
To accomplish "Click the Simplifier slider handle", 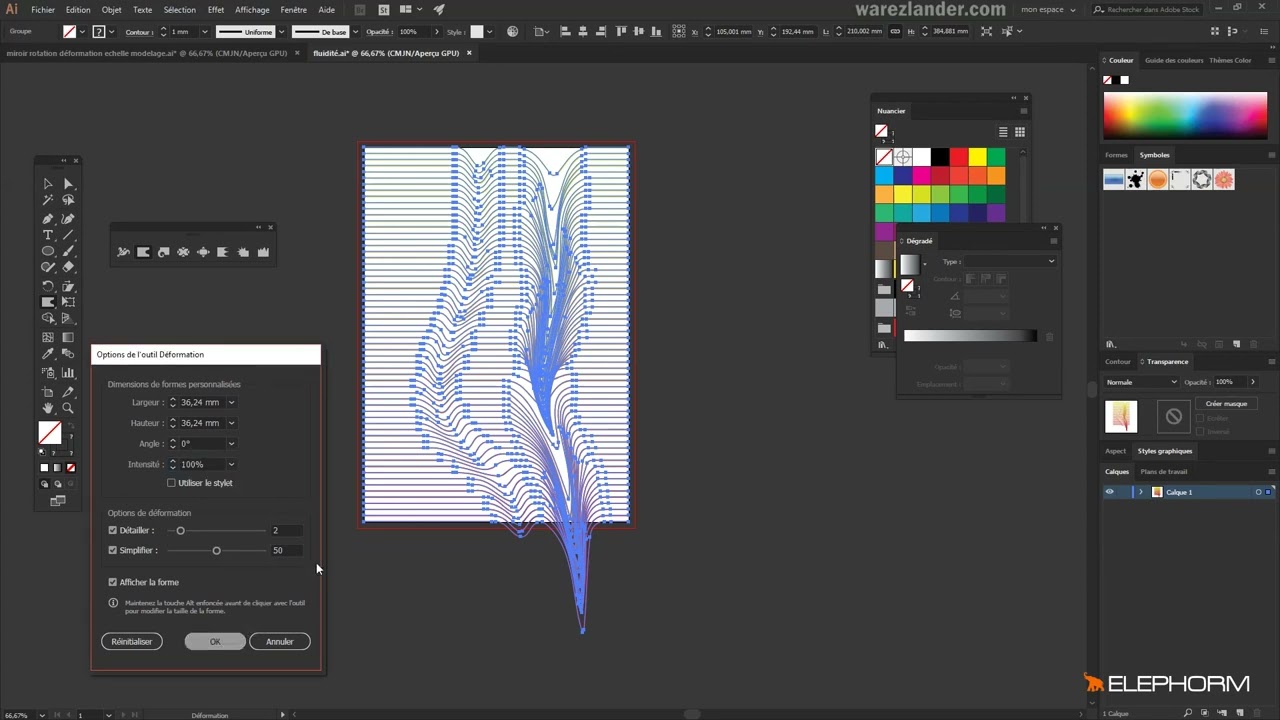I will click(x=216, y=550).
